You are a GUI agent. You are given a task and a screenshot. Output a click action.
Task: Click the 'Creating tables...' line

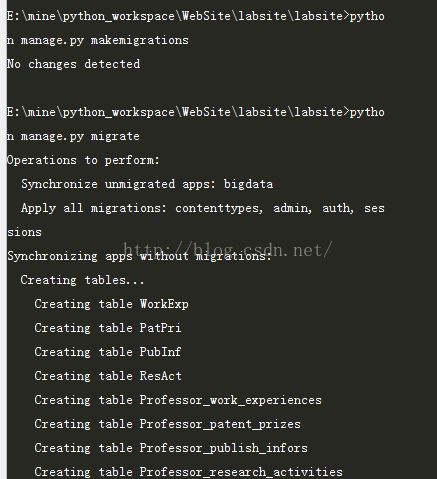point(82,280)
